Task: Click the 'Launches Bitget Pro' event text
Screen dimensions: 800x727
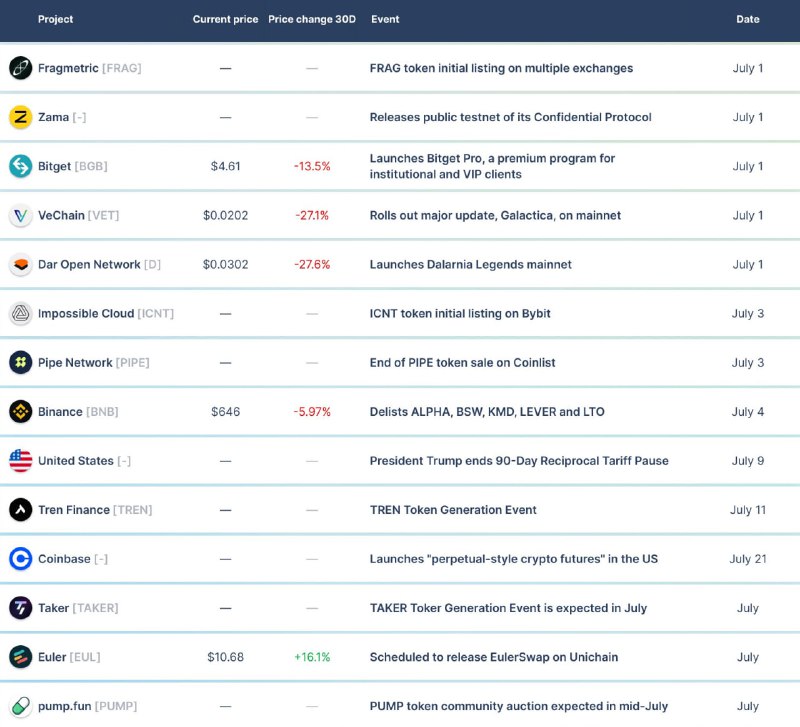Action: pyautogui.click(x=492, y=166)
